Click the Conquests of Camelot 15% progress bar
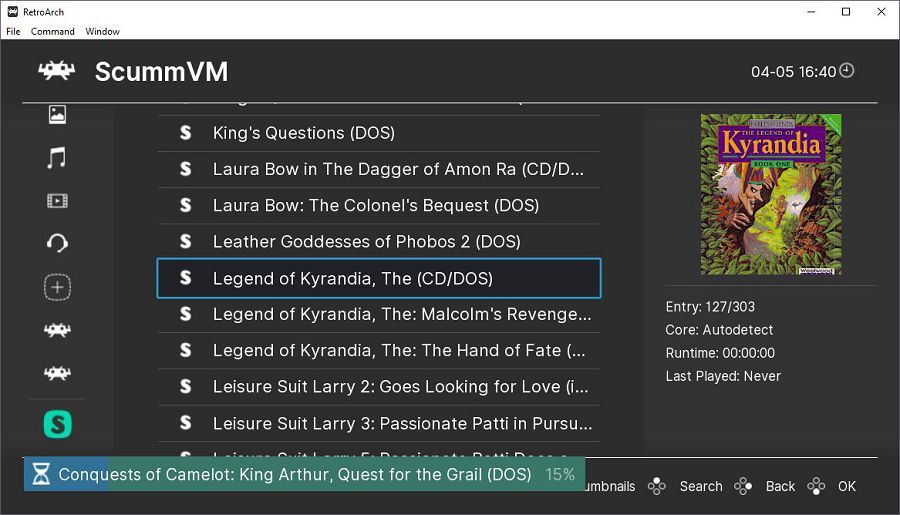The image size is (900, 515). (304, 474)
